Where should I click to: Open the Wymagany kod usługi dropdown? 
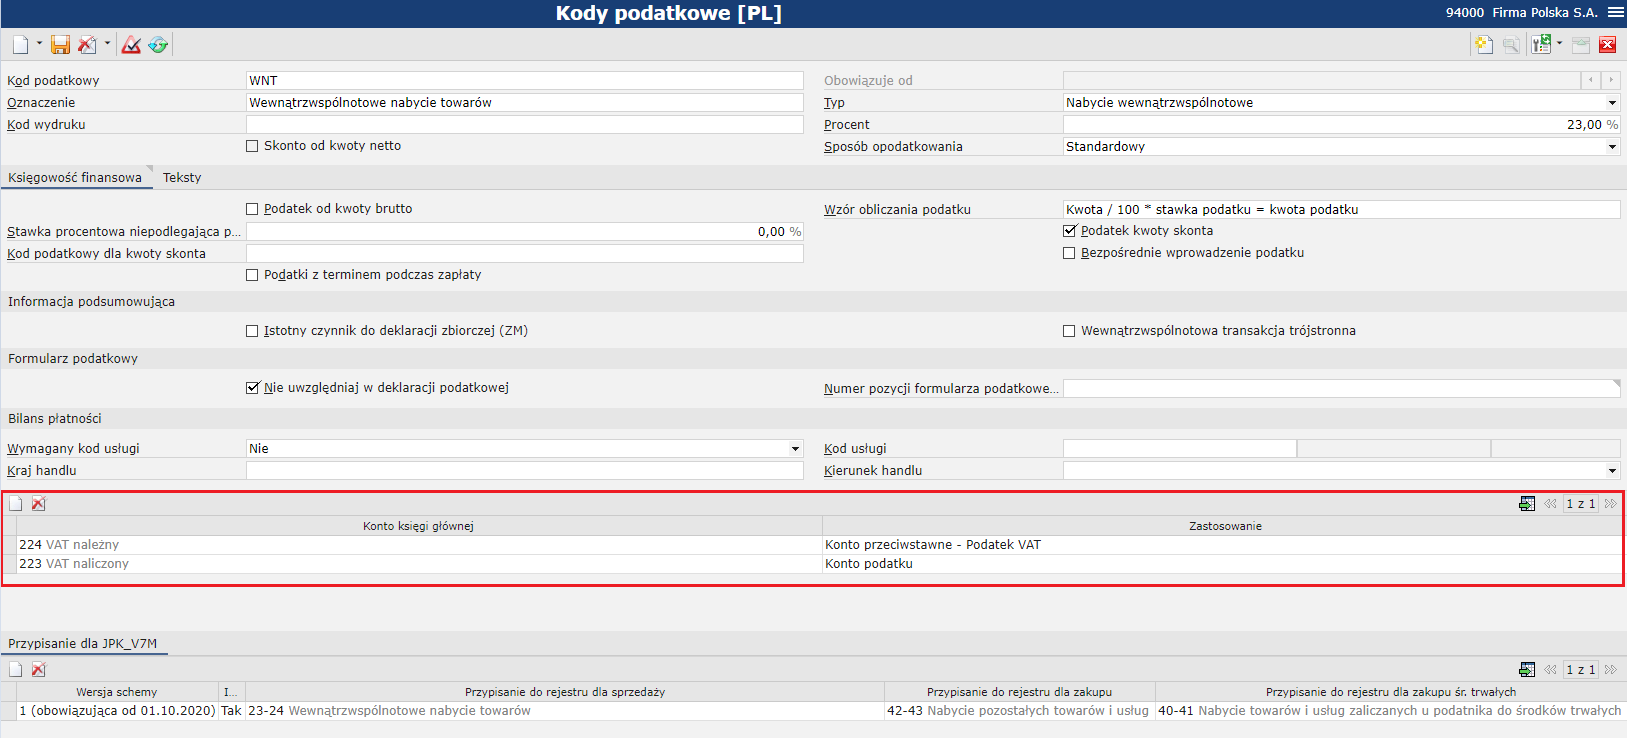(x=796, y=449)
